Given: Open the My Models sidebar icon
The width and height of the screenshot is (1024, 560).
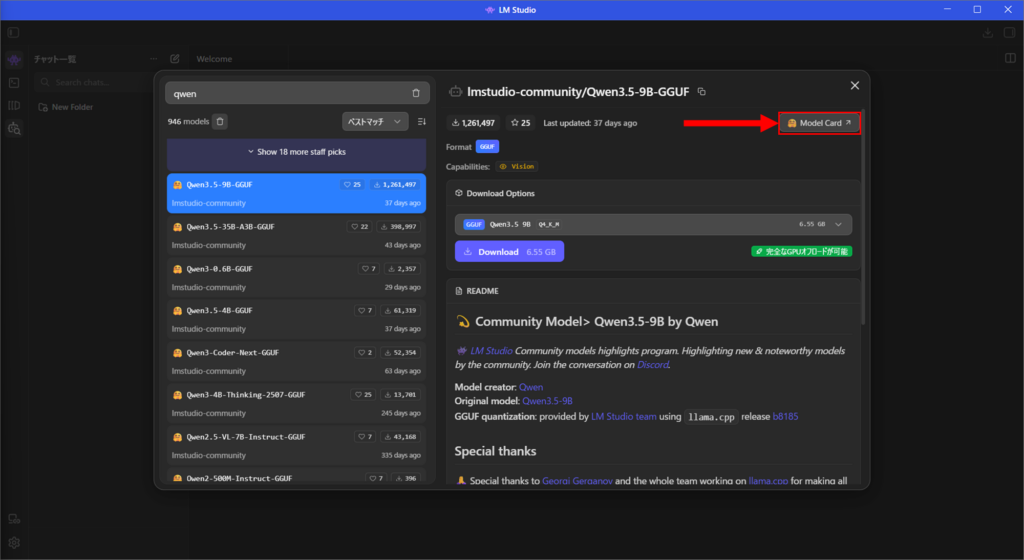Looking at the screenshot, I should tap(14, 105).
